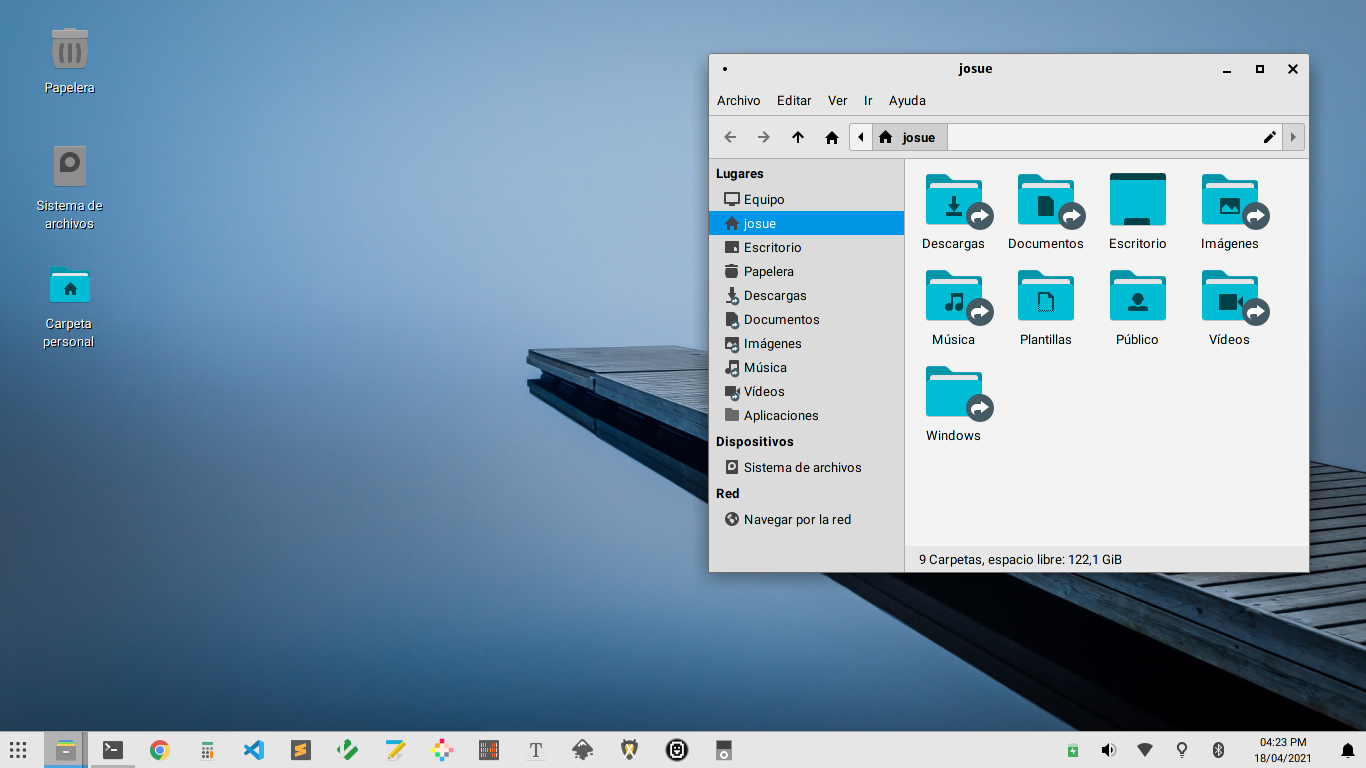This screenshot has height=768, width=1366.
Task: Select the Windows folder link
Action: (x=954, y=392)
